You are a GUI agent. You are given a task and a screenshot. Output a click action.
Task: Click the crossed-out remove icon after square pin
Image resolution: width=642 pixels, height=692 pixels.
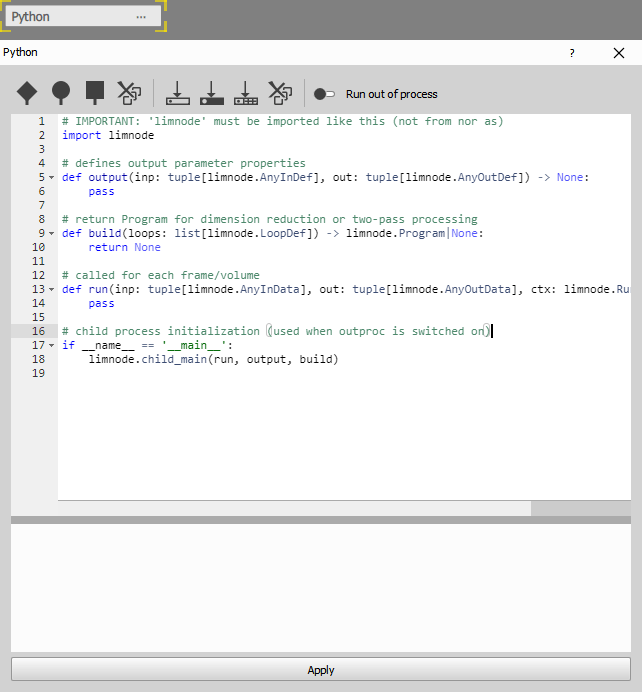129,93
